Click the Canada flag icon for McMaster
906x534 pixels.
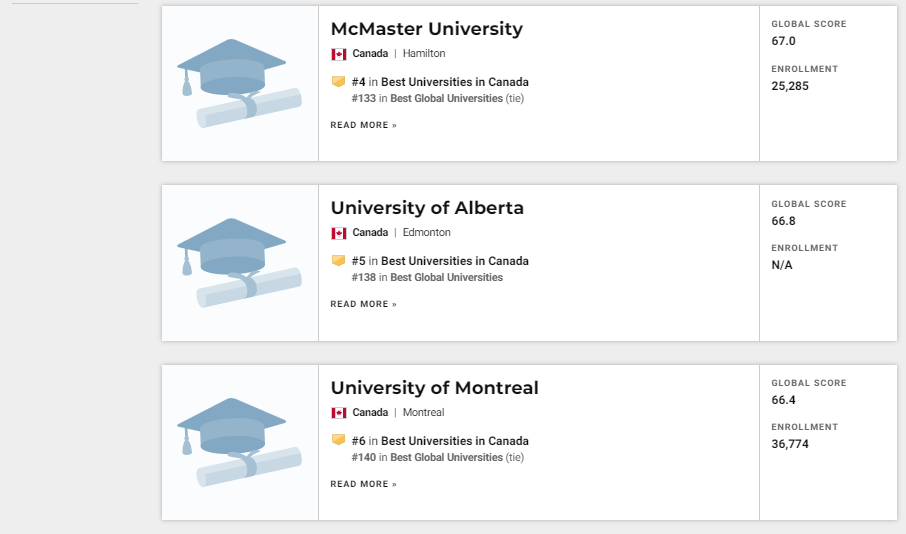click(339, 54)
